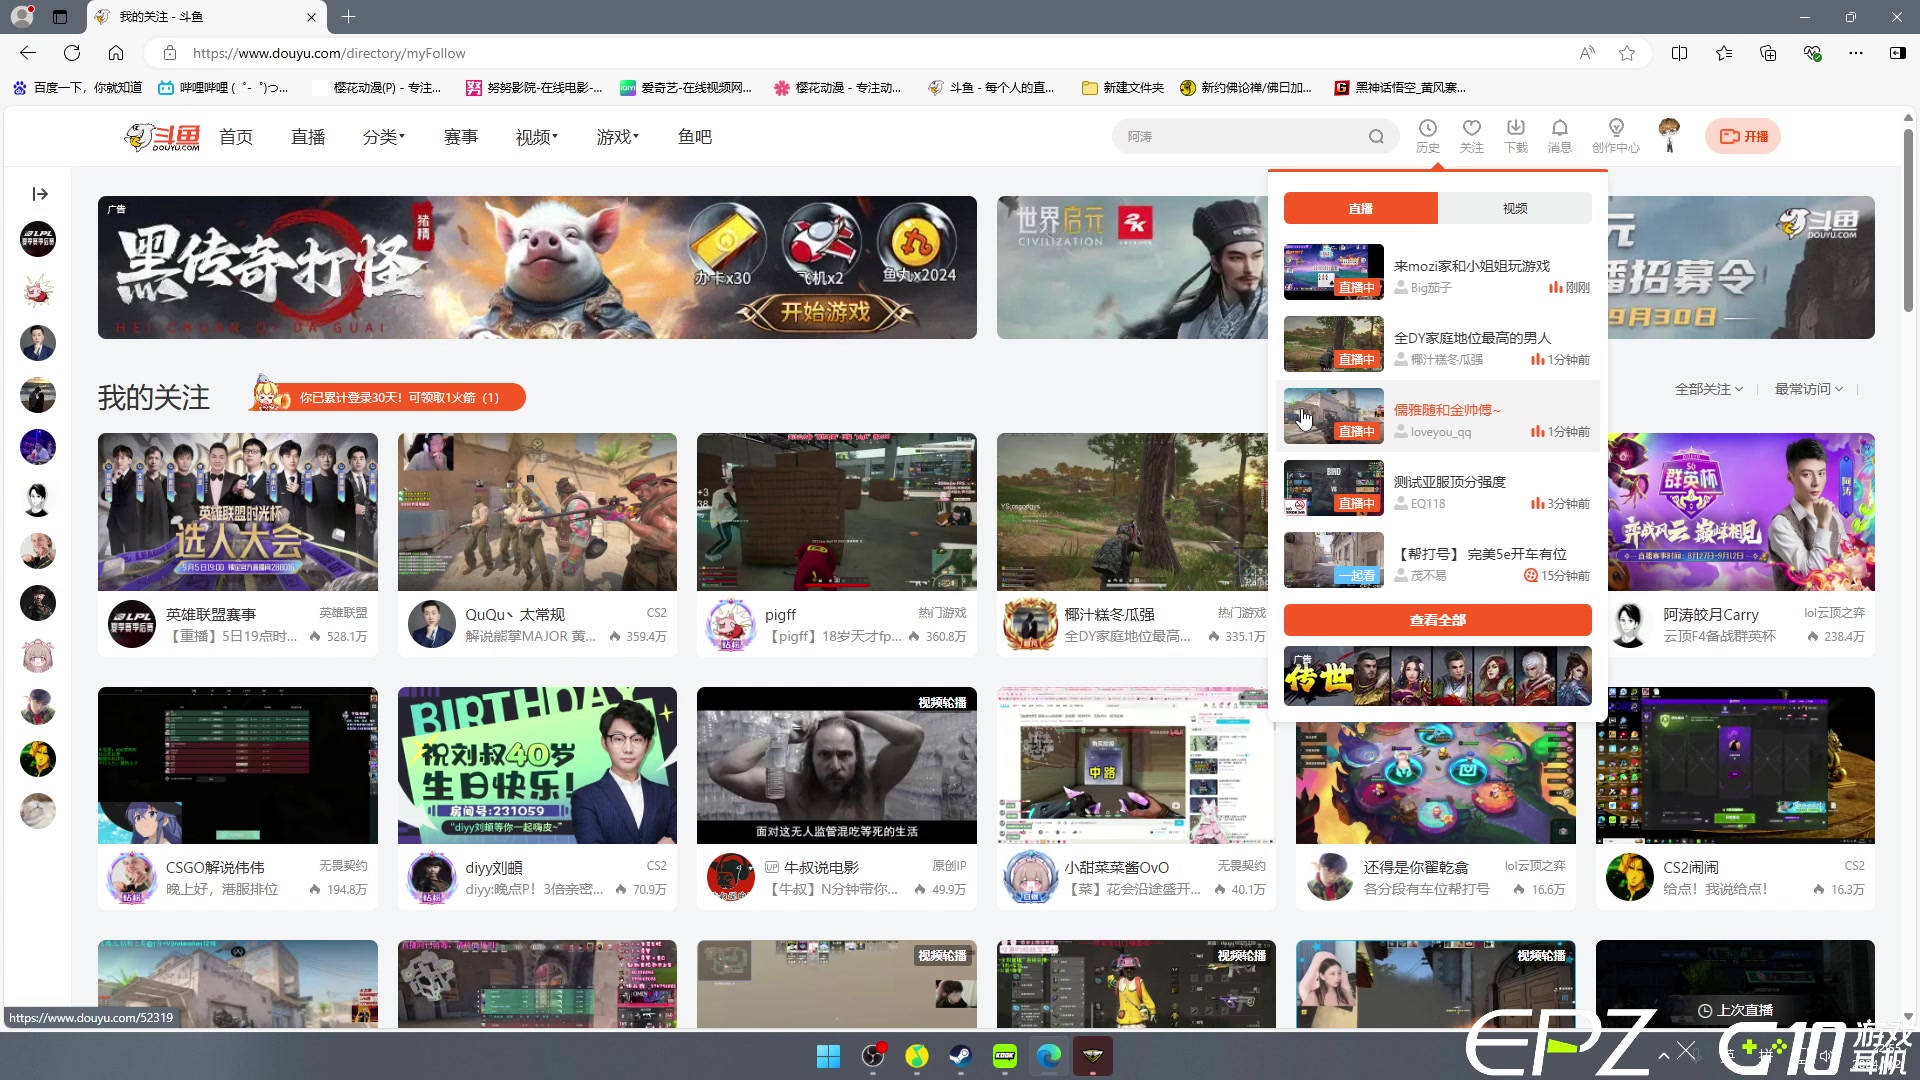Click the 开播 start streaming button
The height and width of the screenshot is (1080, 1920).
[1743, 137]
